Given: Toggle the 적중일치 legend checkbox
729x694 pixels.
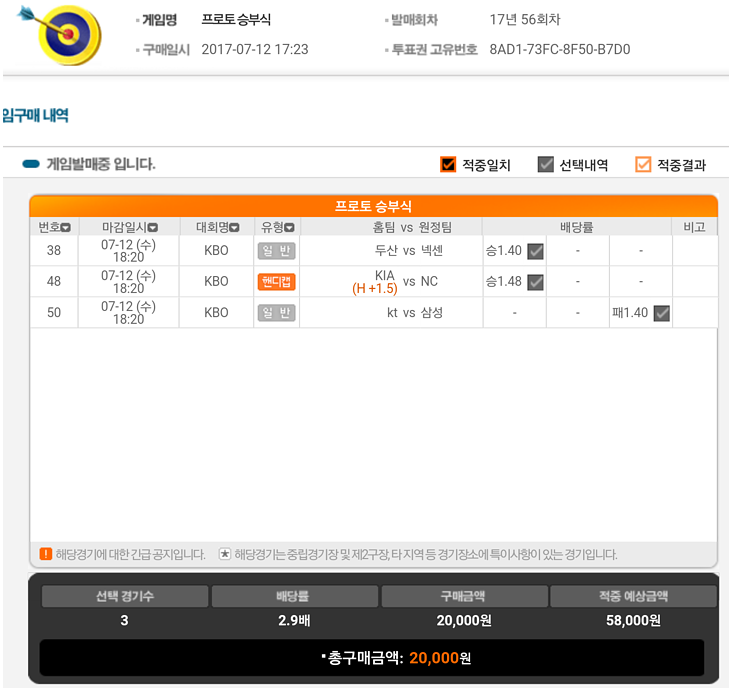Looking at the screenshot, I should [x=448, y=164].
